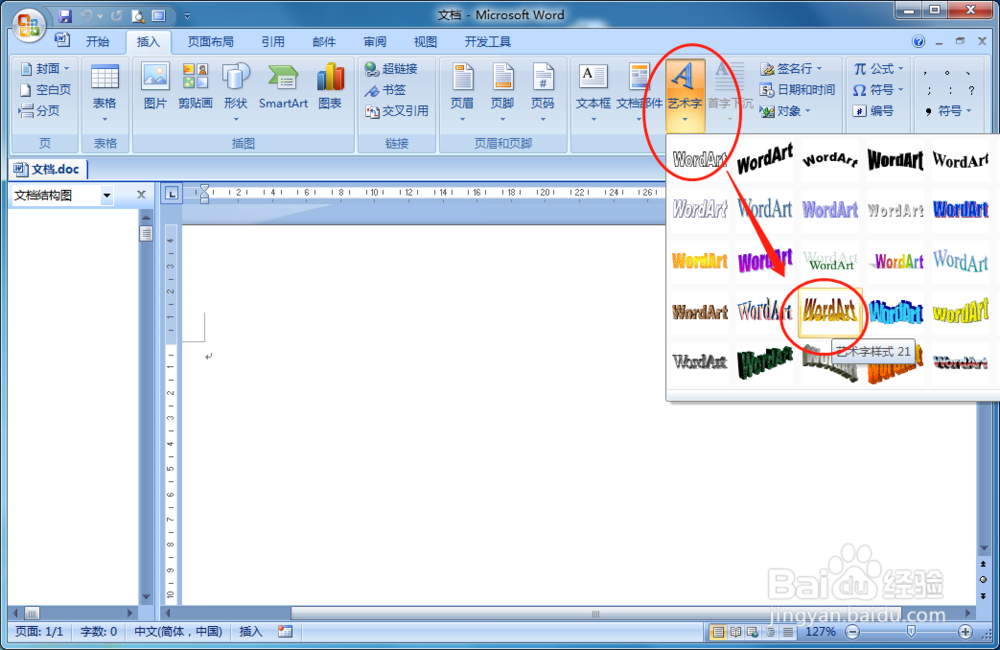Select the 文档.doc document tab

[48, 169]
